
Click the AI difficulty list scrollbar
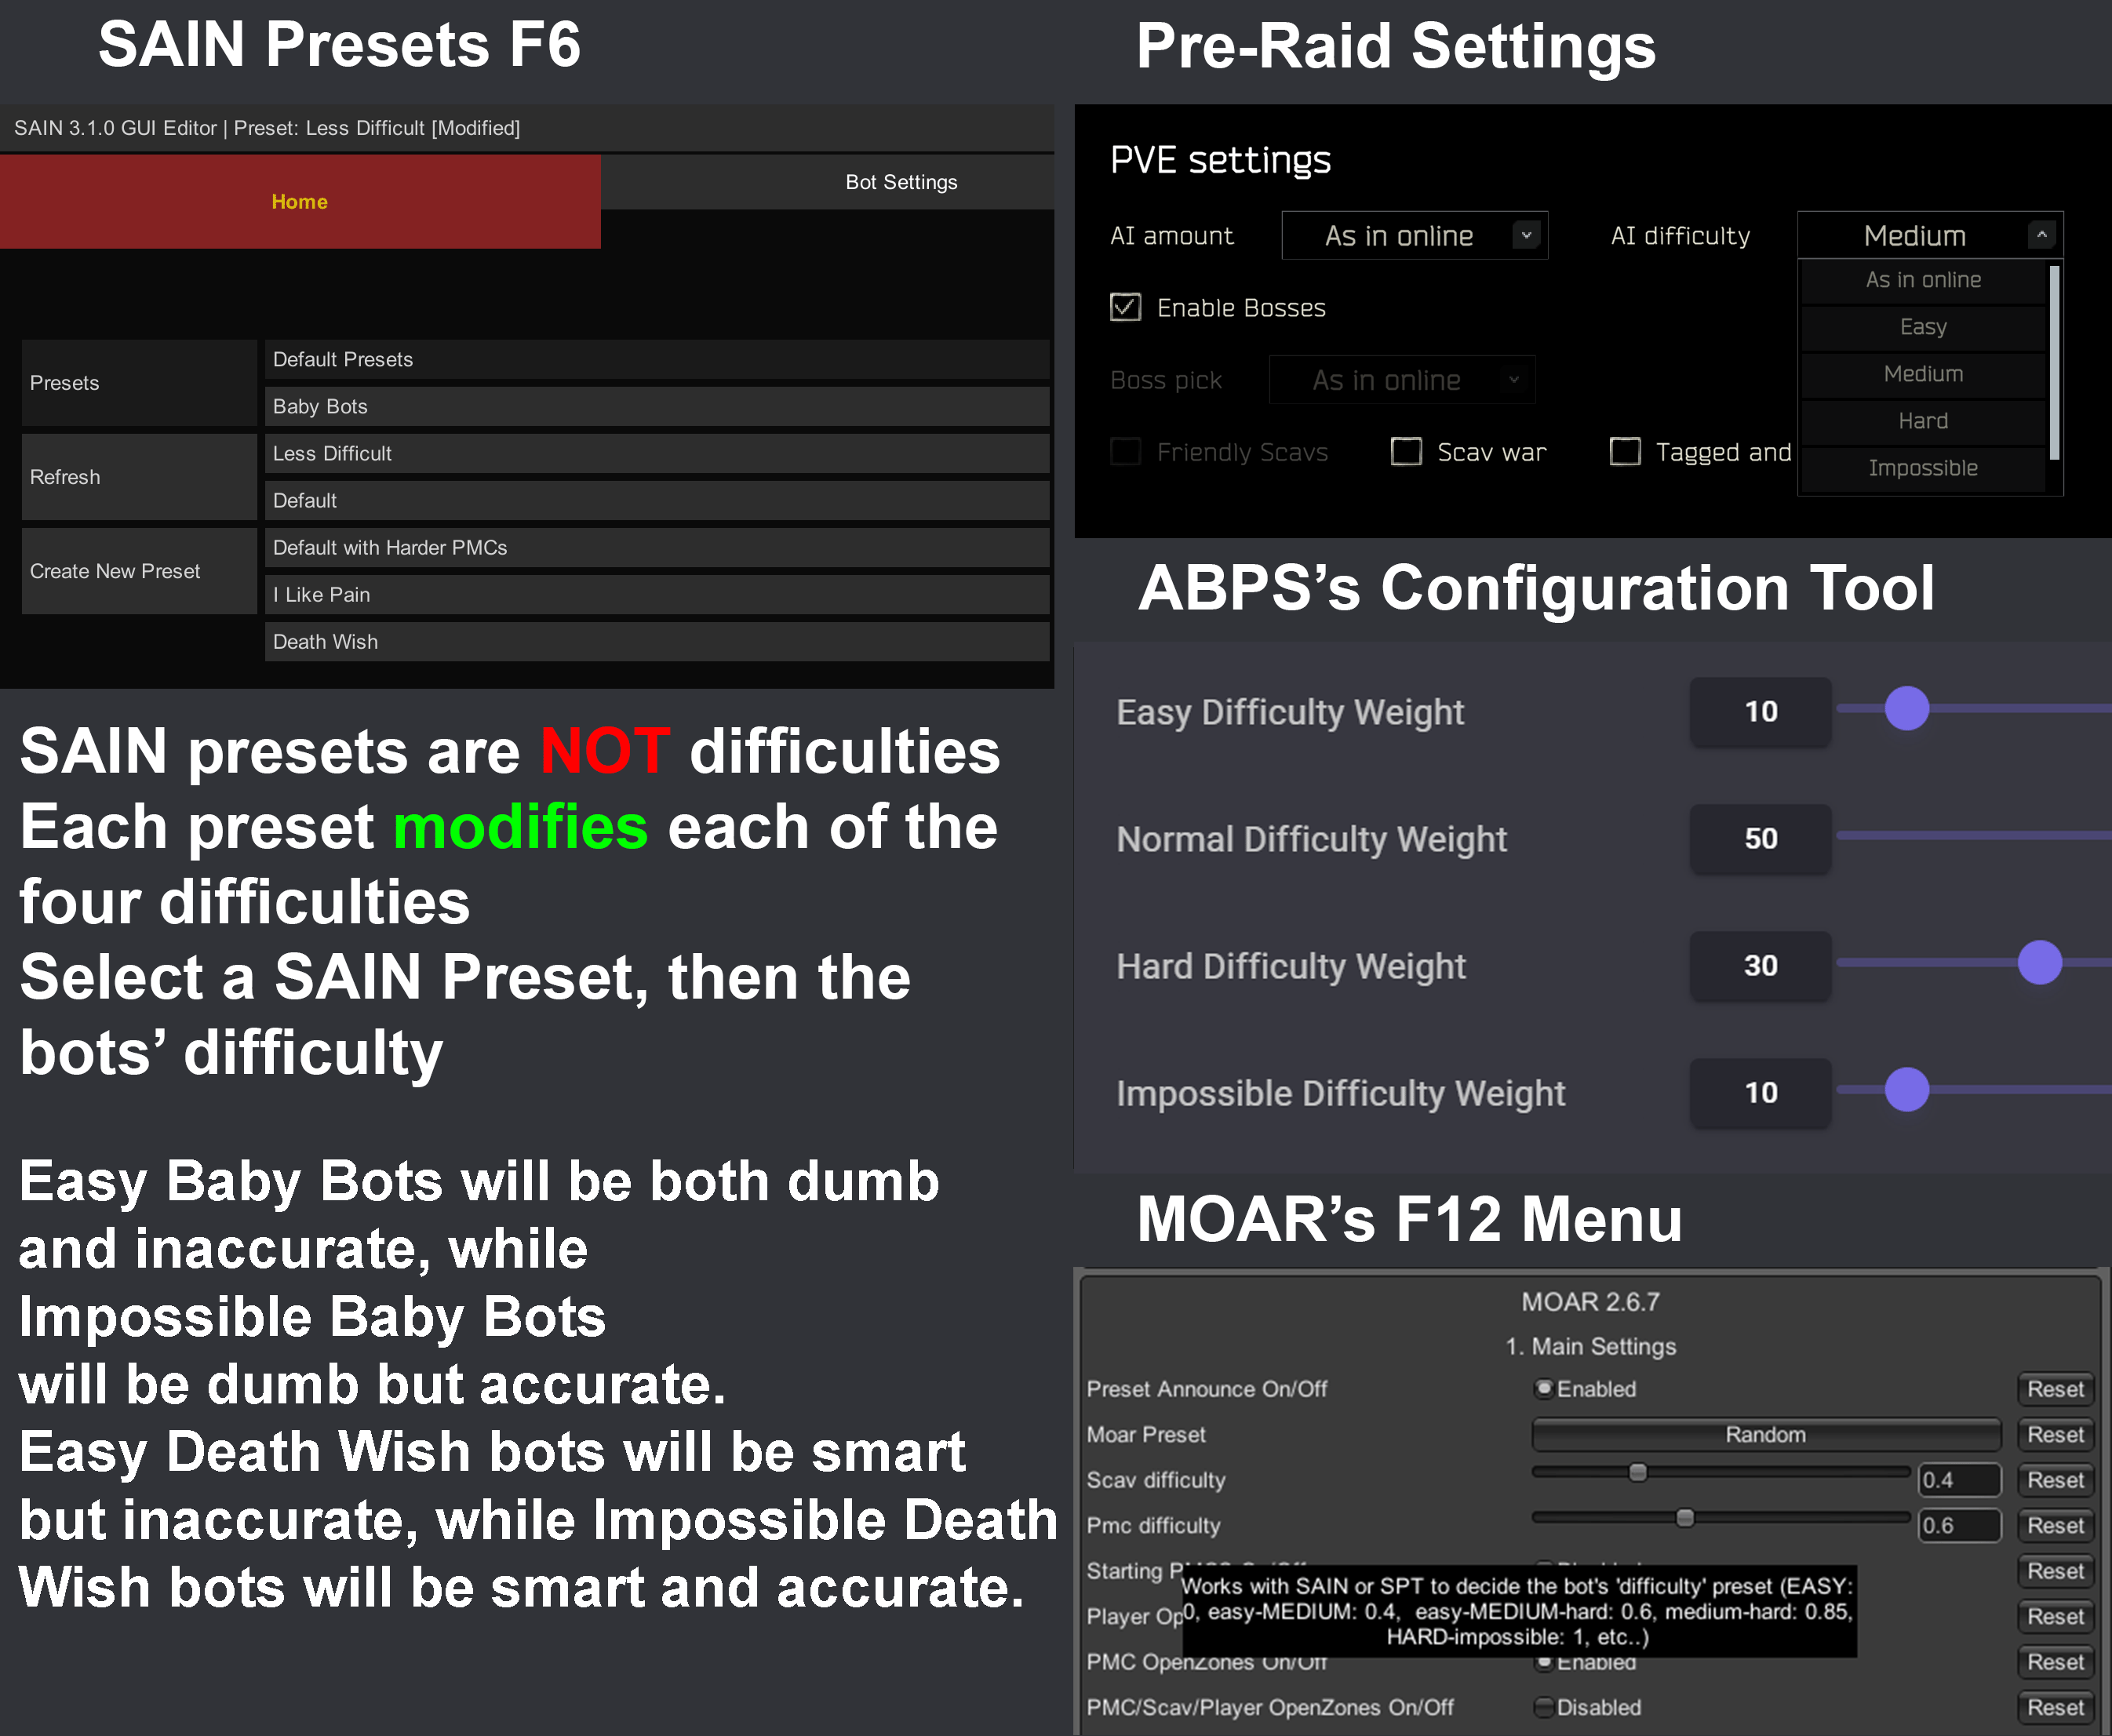tap(2055, 362)
